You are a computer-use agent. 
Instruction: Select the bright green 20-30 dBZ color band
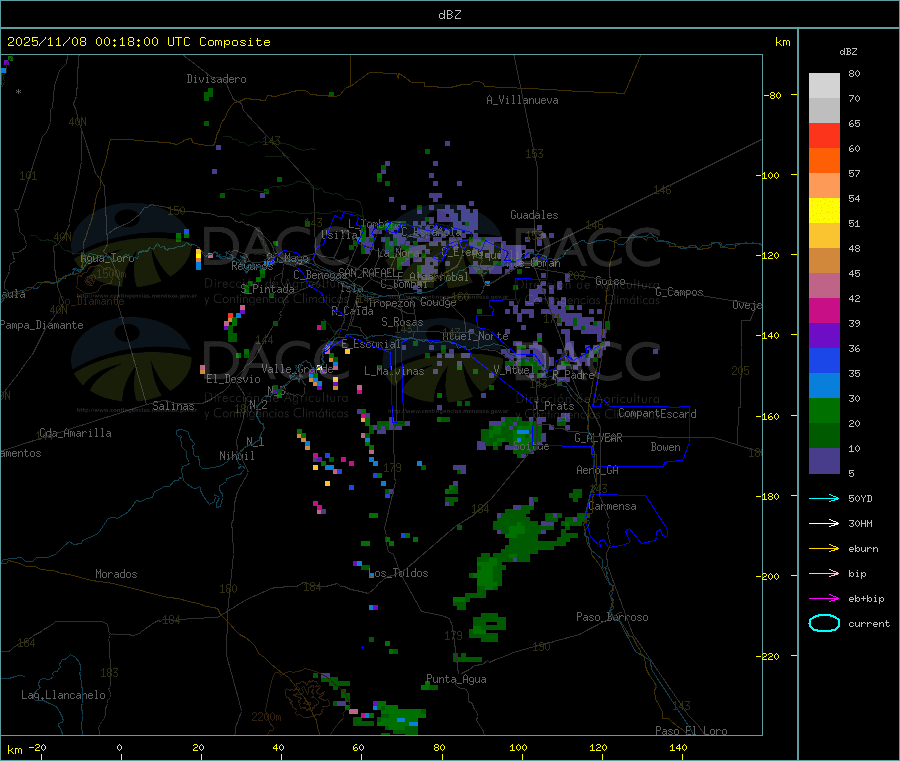point(824,410)
